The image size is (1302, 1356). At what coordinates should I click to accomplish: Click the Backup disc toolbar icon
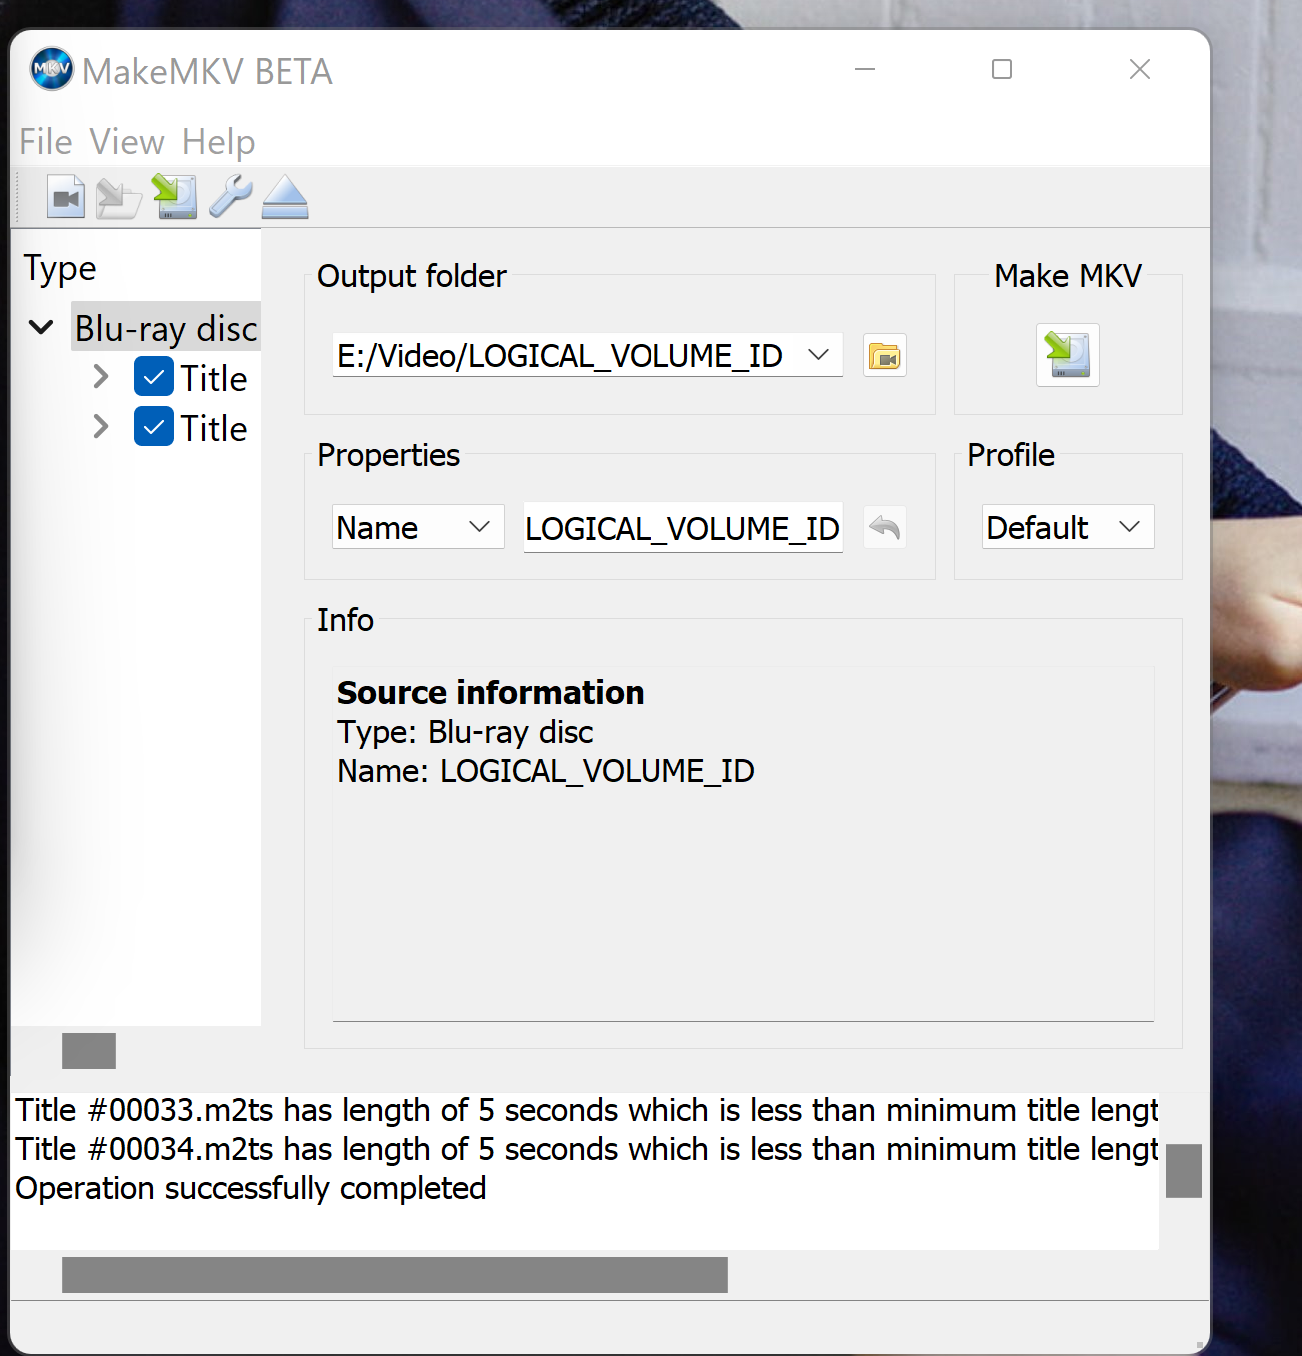(x=119, y=197)
